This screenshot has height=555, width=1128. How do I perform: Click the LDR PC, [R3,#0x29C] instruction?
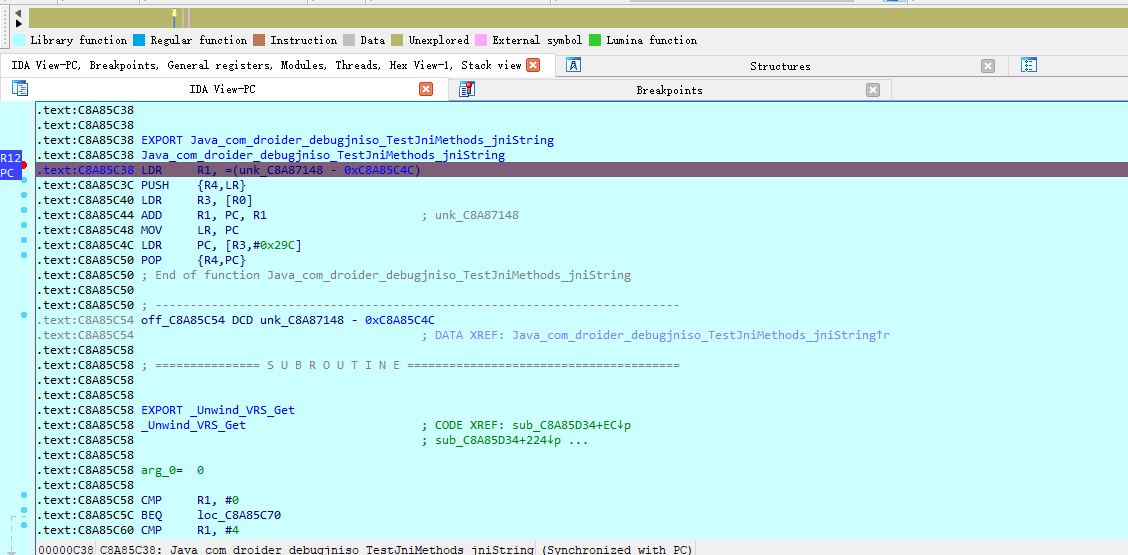(x=222, y=245)
